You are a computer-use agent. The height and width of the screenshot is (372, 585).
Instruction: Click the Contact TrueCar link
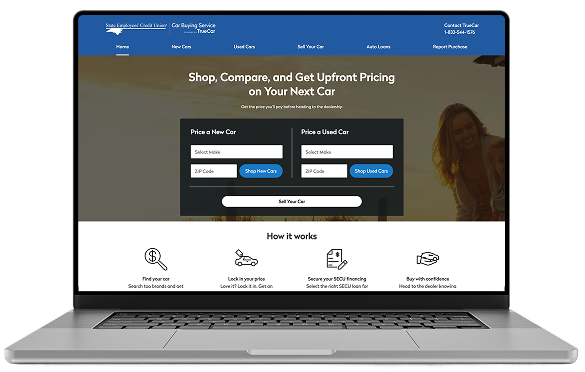(461, 25)
